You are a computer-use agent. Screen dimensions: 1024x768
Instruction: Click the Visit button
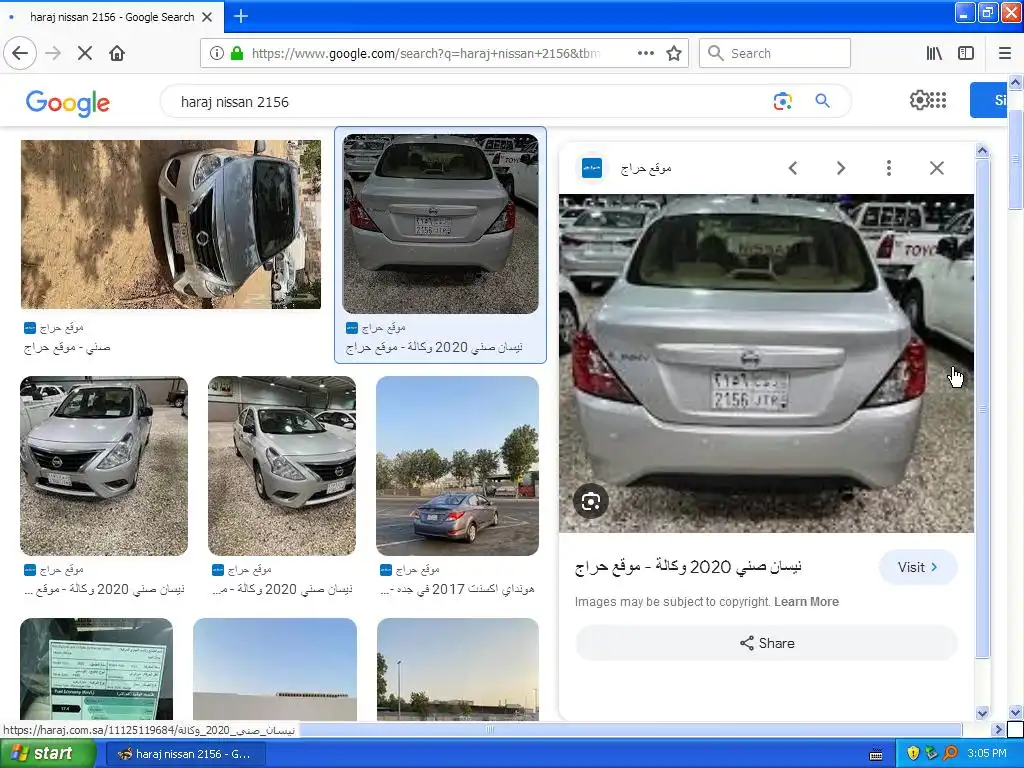point(918,567)
